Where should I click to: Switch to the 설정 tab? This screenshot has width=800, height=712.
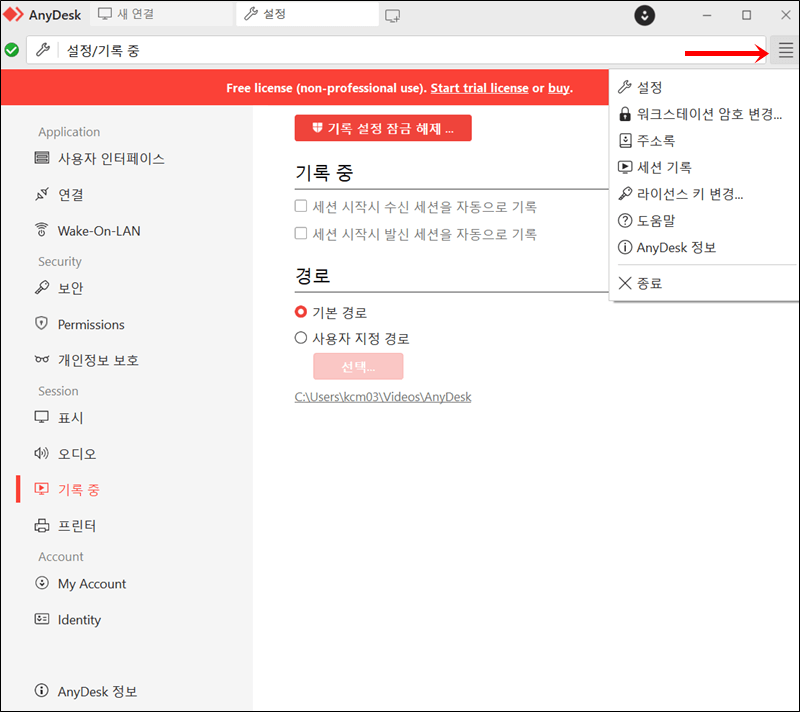click(307, 14)
